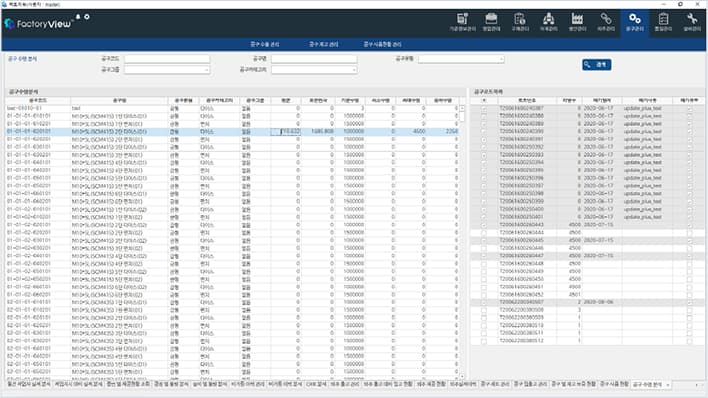Open the 공구사용현황 관리 submenu item
This screenshot has width=708, height=398.
(x=382, y=44)
